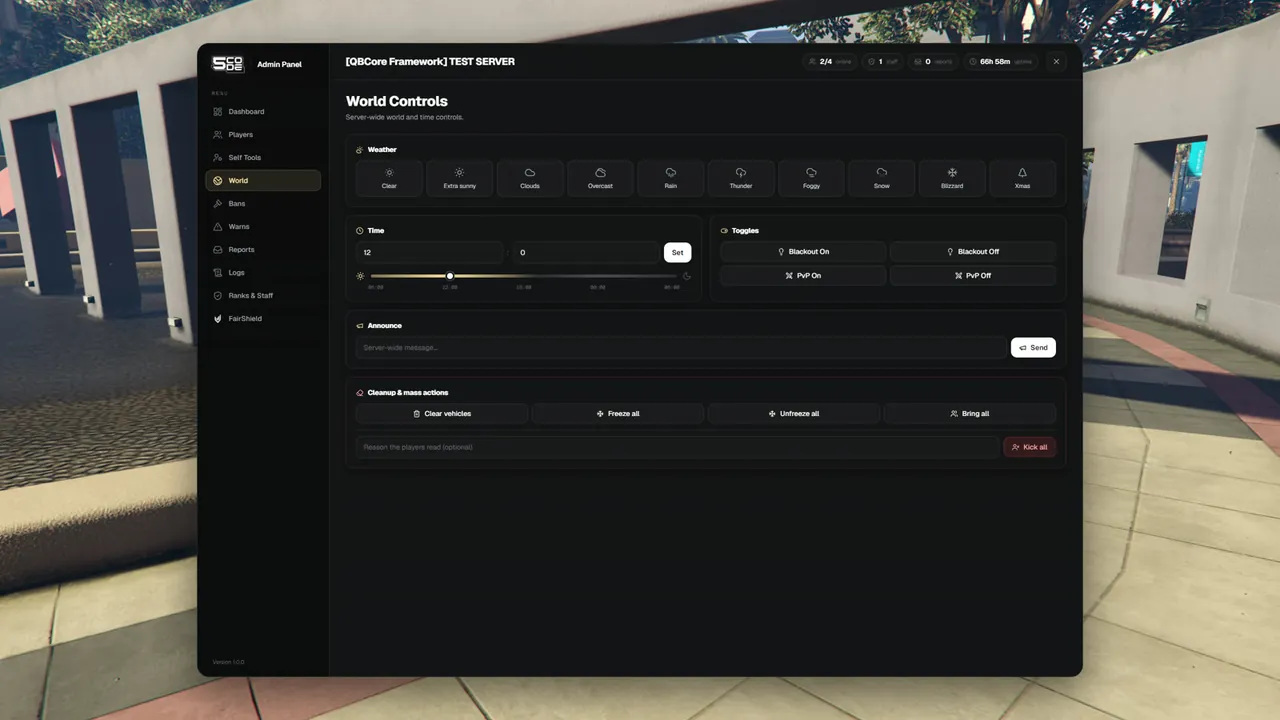This screenshot has height=720, width=1280.
Task: Switch weather to Overcast
Action: (600, 178)
